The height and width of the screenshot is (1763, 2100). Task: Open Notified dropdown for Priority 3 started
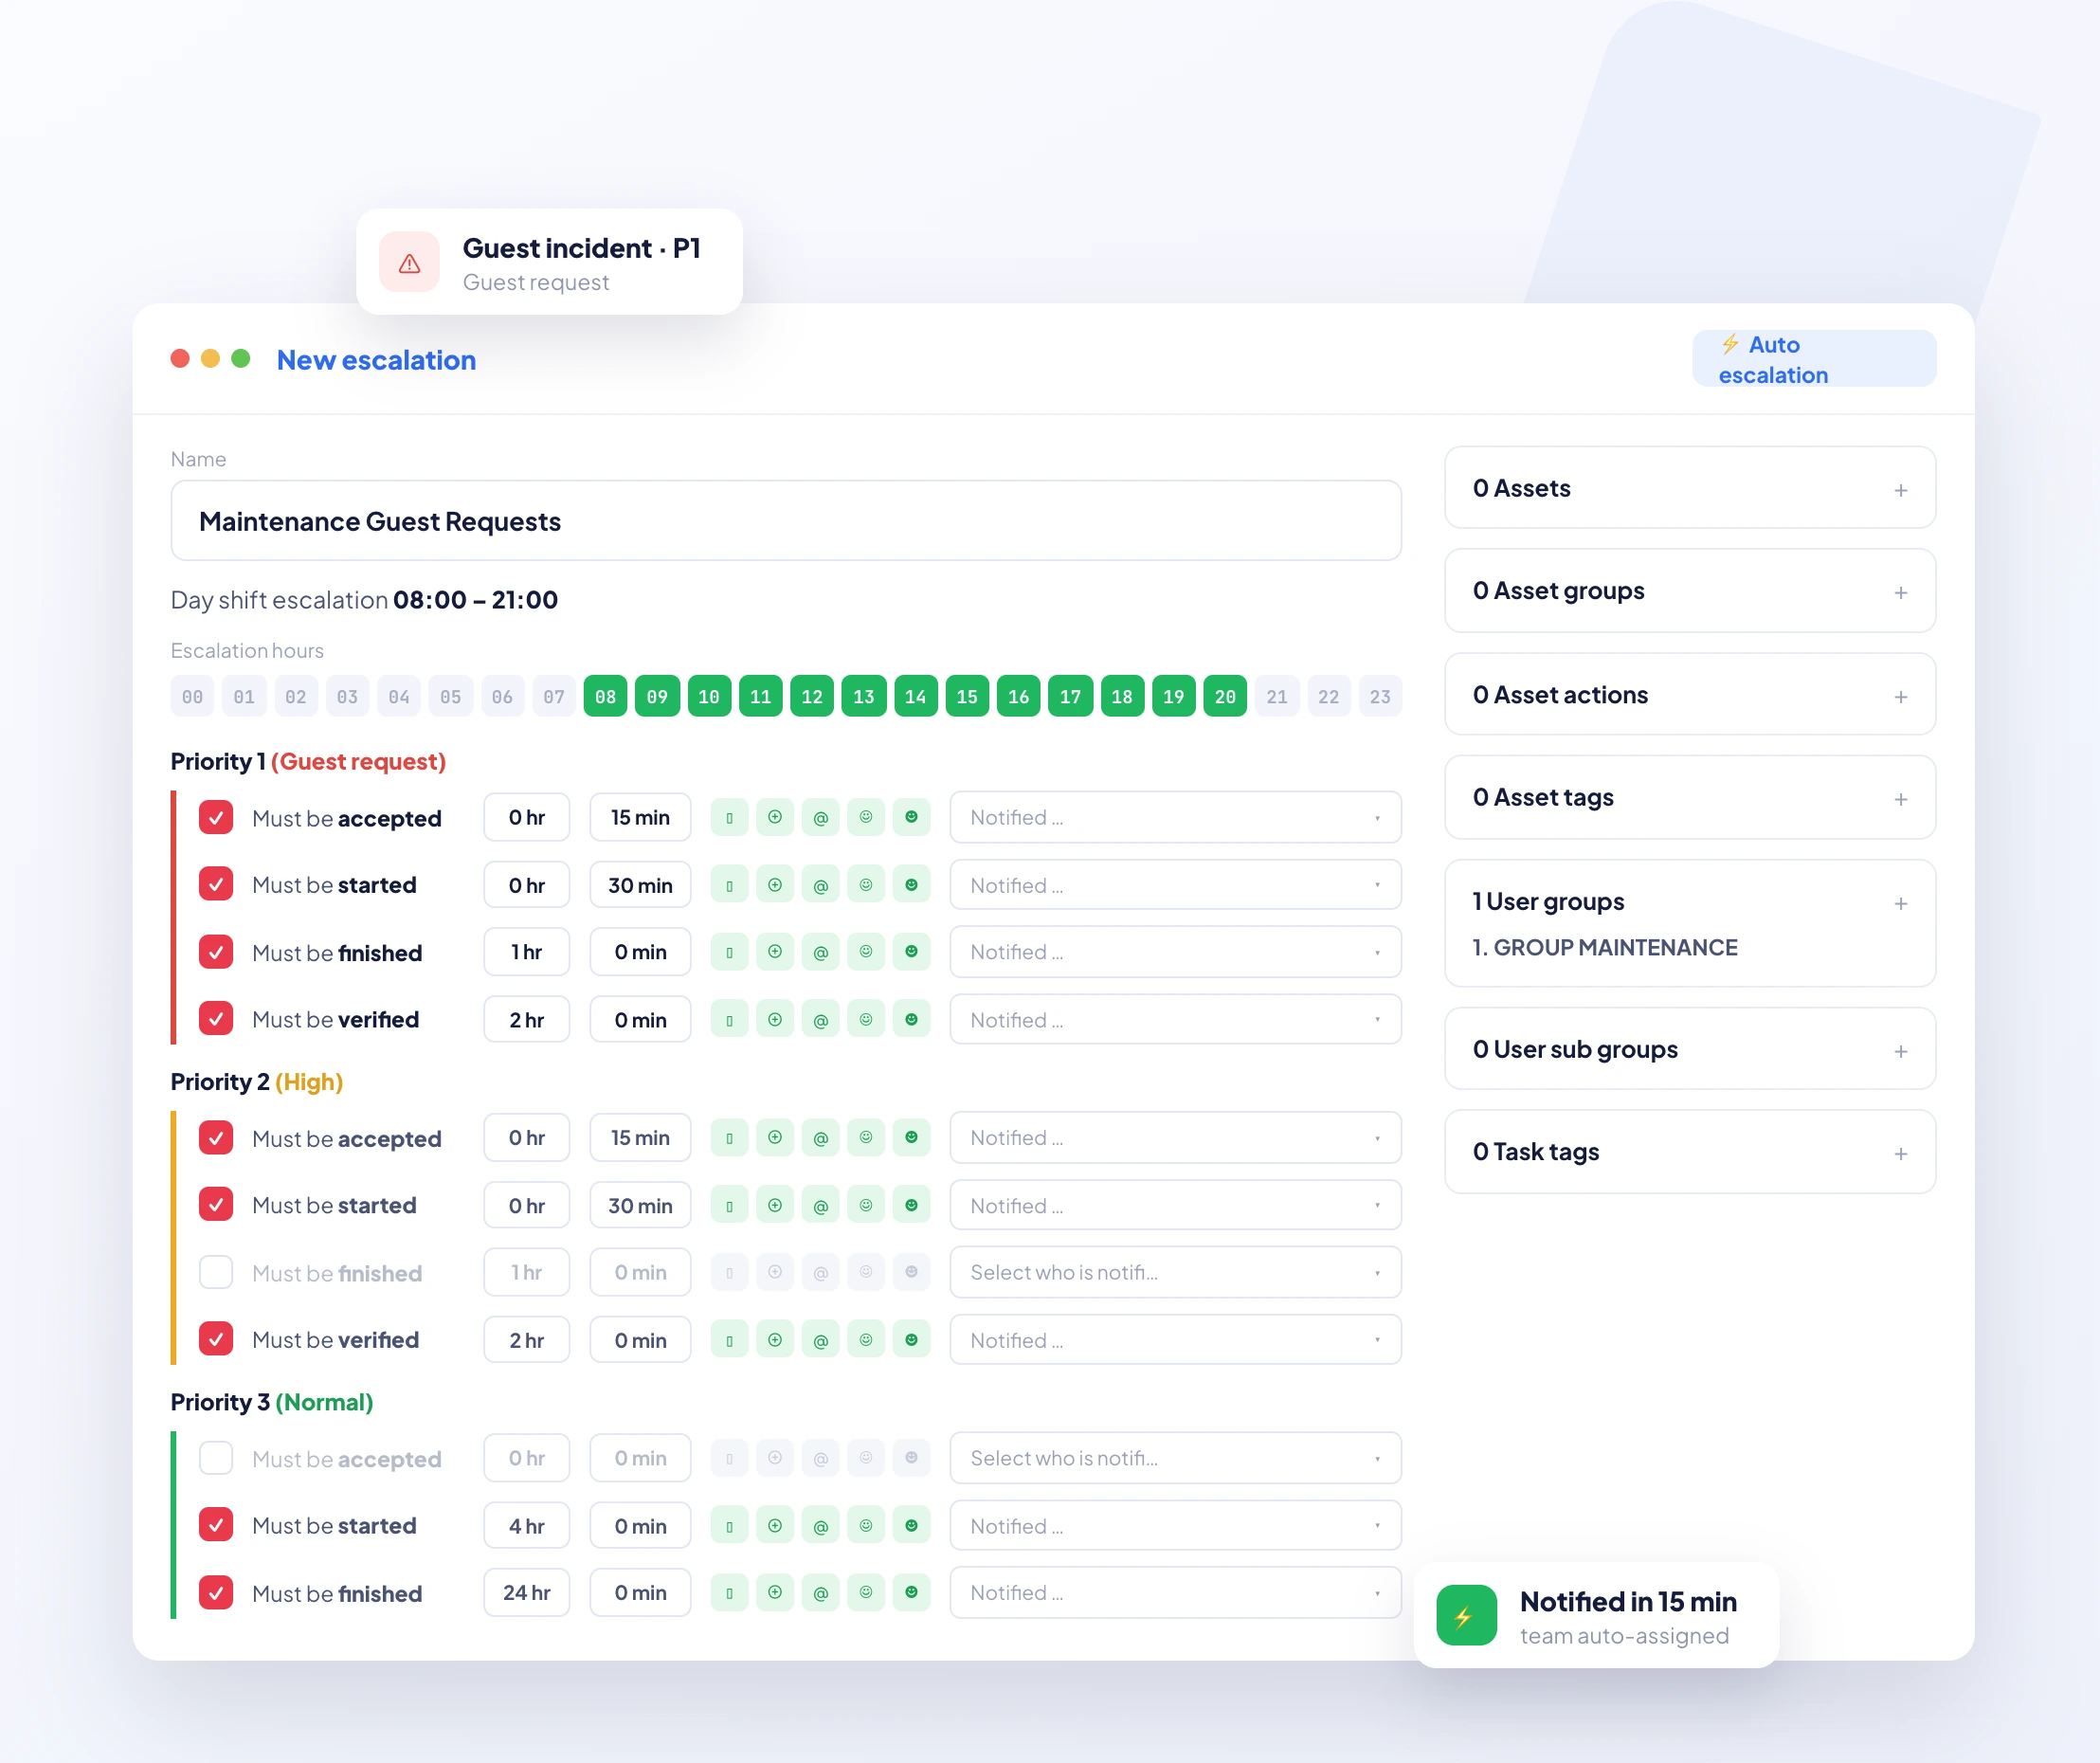coord(1175,1526)
